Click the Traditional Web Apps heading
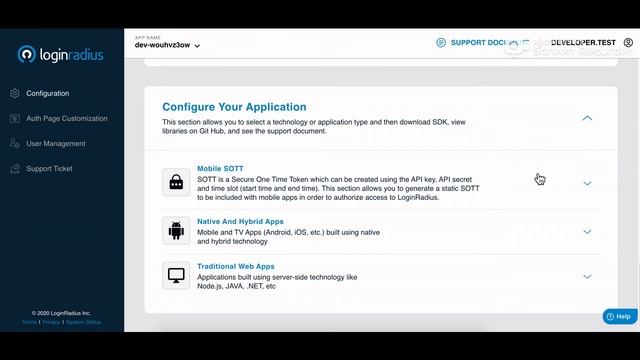This screenshot has width=640, height=360. (236, 267)
